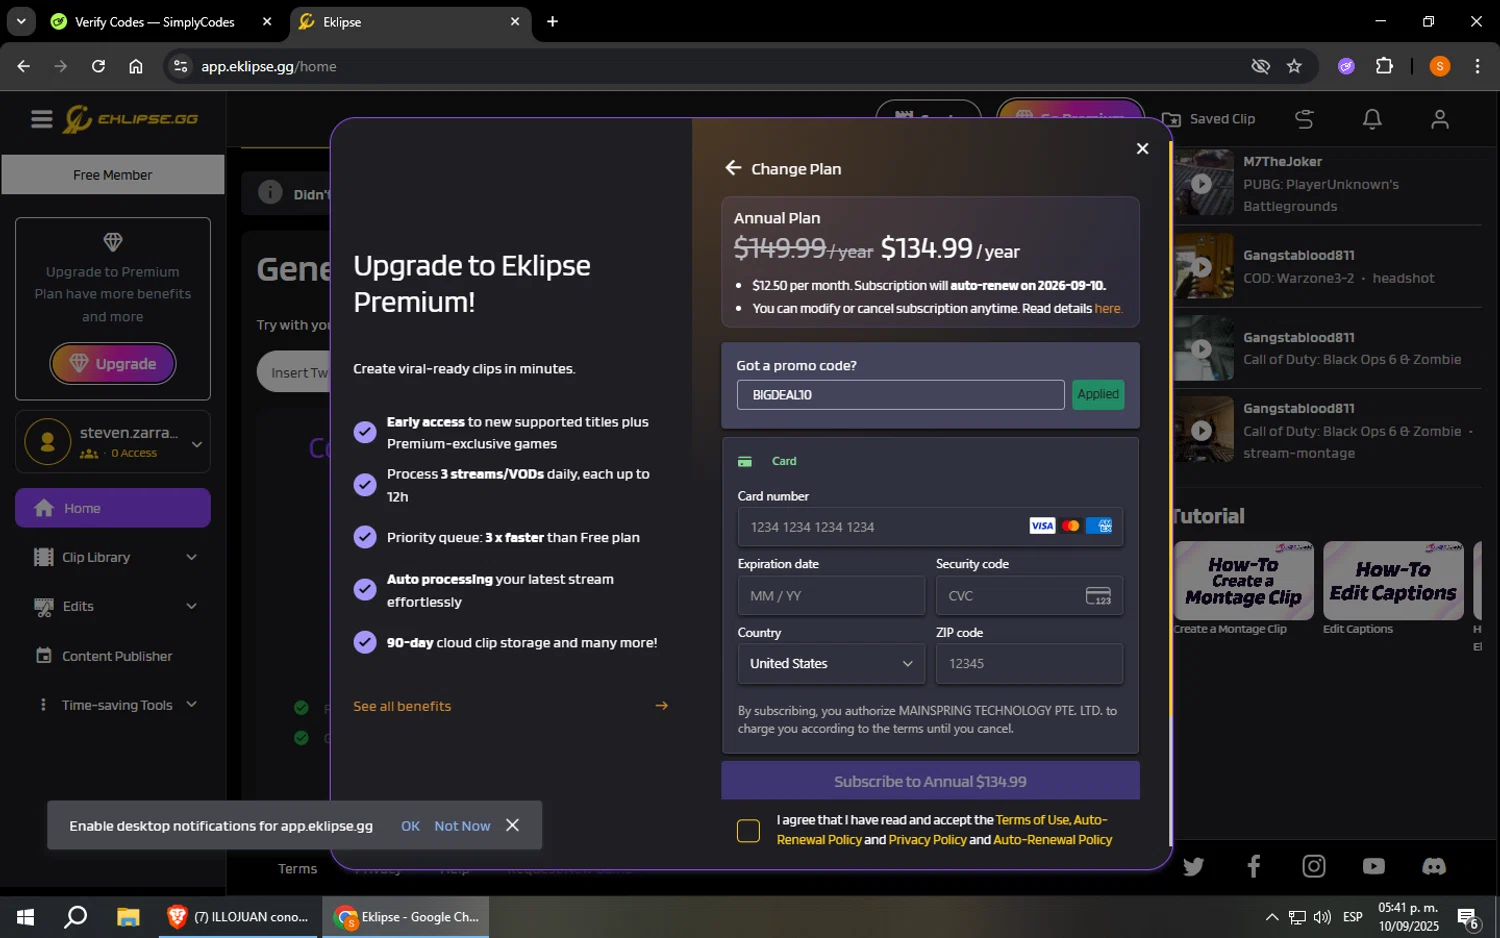
Task: Open the stream list icon beside Saved Clip
Action: (1304, 119)
